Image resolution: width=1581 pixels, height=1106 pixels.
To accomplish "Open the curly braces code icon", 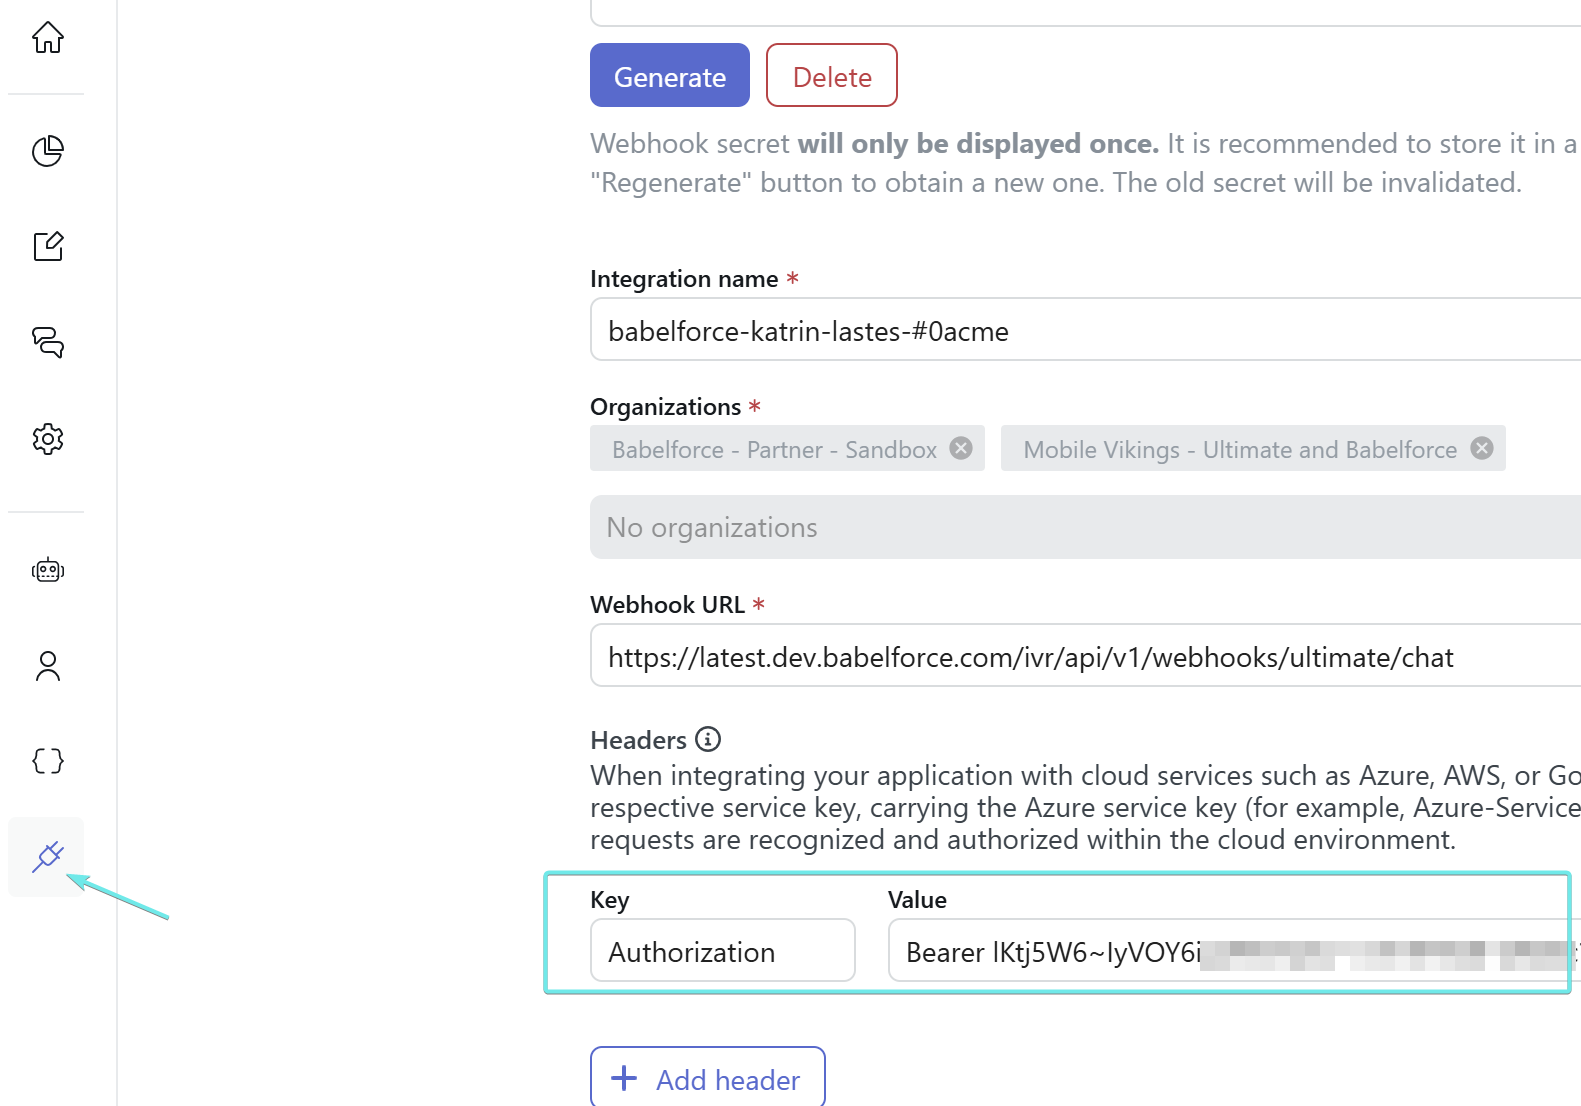I will 47,761.
